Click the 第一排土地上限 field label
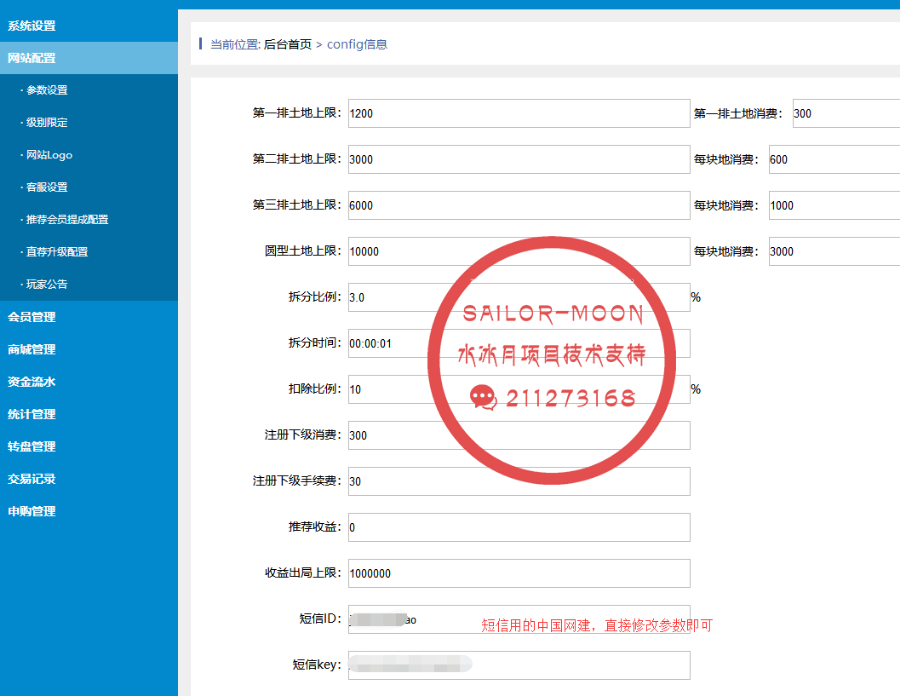Image resolution: width=900 pixels, height=696 pixels. [x=297, y=113]
